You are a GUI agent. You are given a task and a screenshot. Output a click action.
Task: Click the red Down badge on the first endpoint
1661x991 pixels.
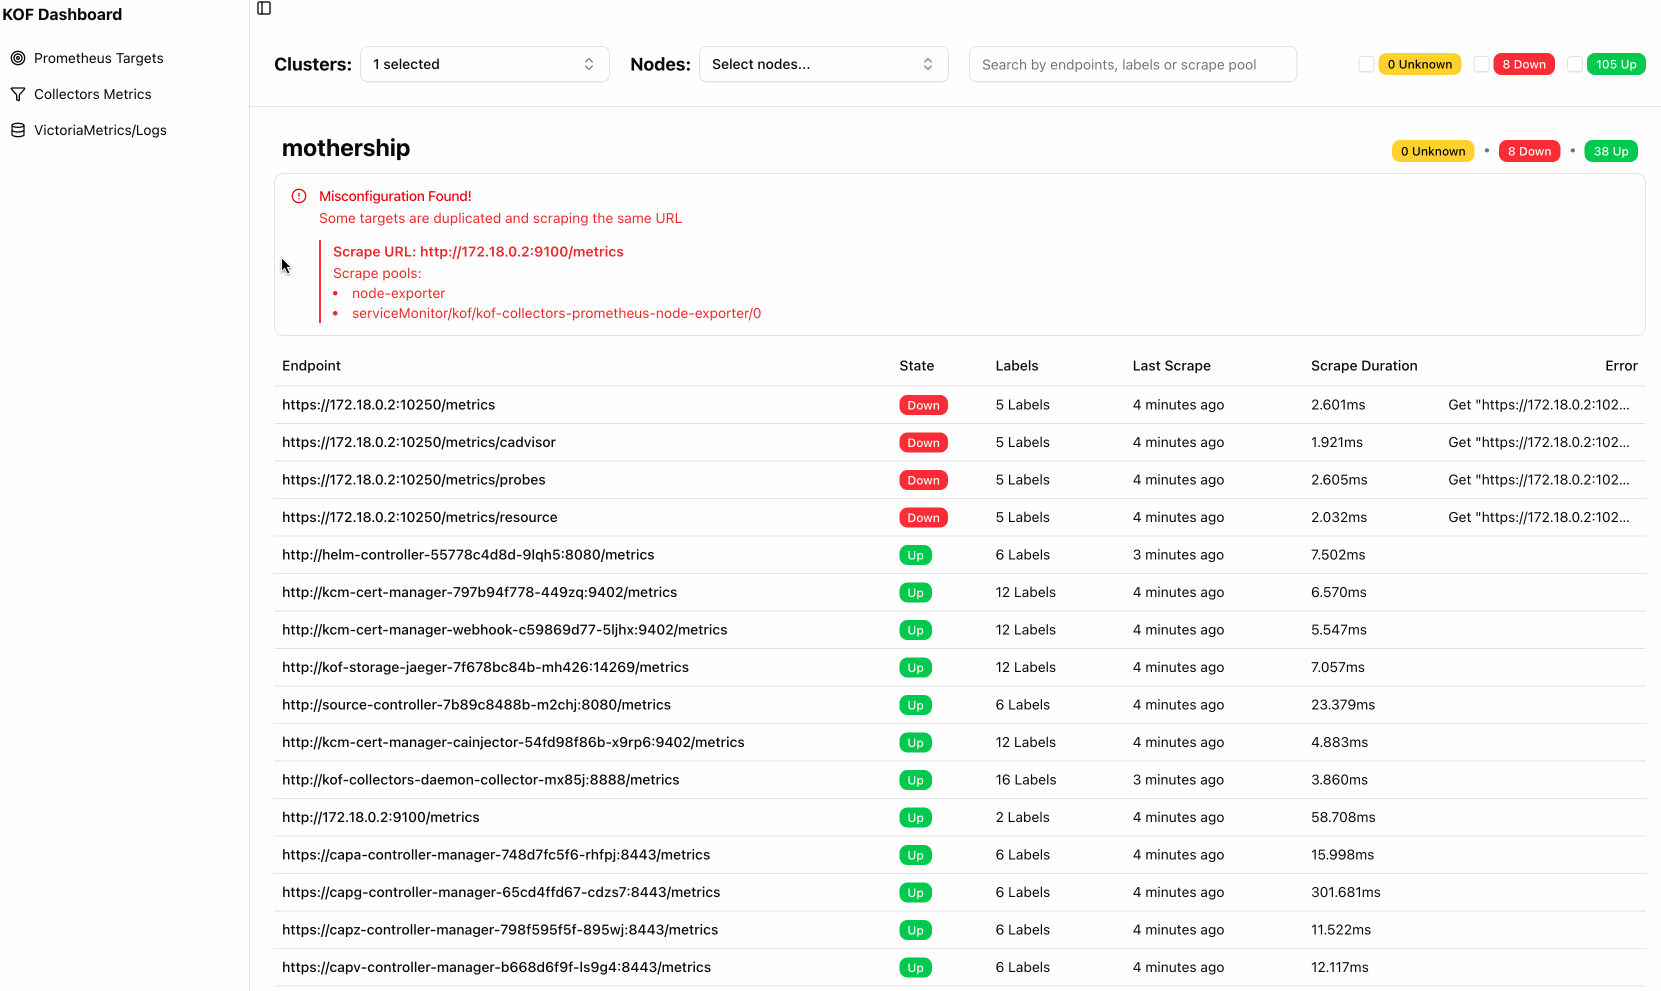[923, 404]
